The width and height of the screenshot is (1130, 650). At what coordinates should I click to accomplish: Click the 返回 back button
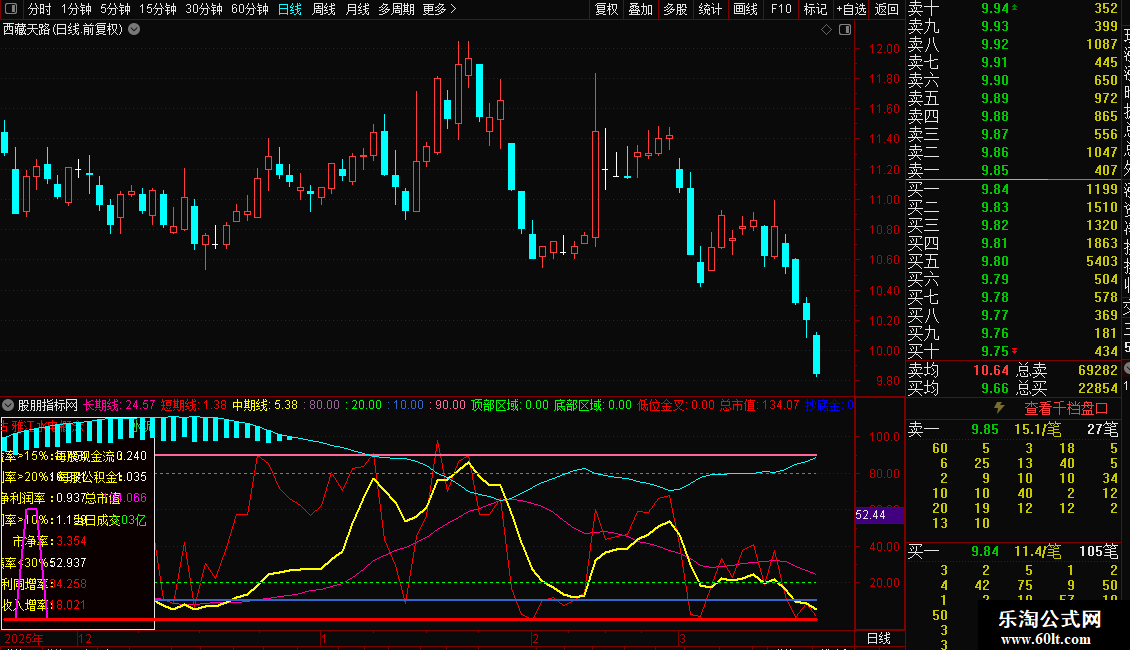pos(886,9)
